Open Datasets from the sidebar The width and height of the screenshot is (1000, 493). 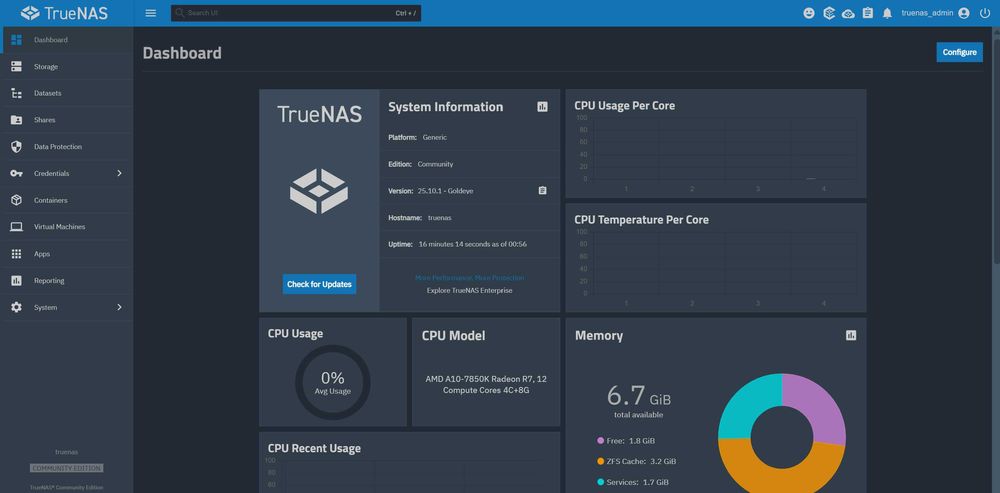pyautogui.click(x=67, y=93)
